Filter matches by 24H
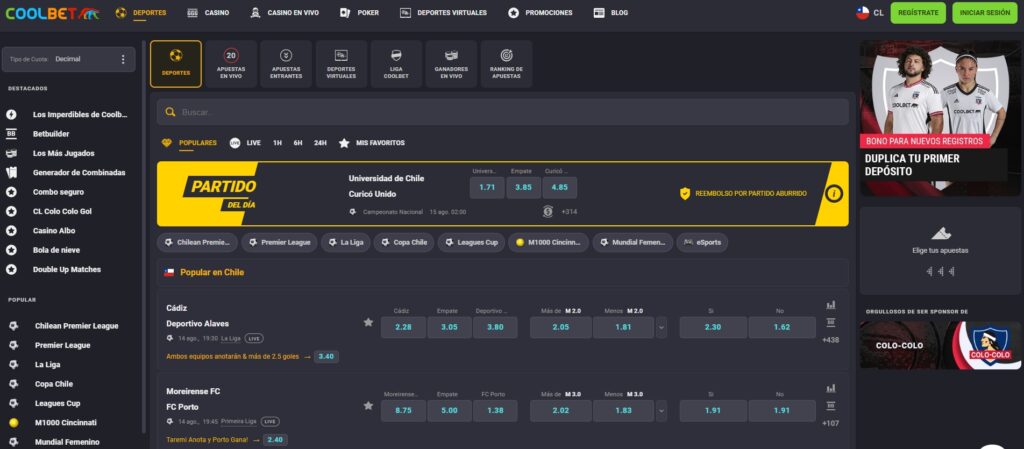Viewport: 1024px width, 449px height. [x=320, y=143]
